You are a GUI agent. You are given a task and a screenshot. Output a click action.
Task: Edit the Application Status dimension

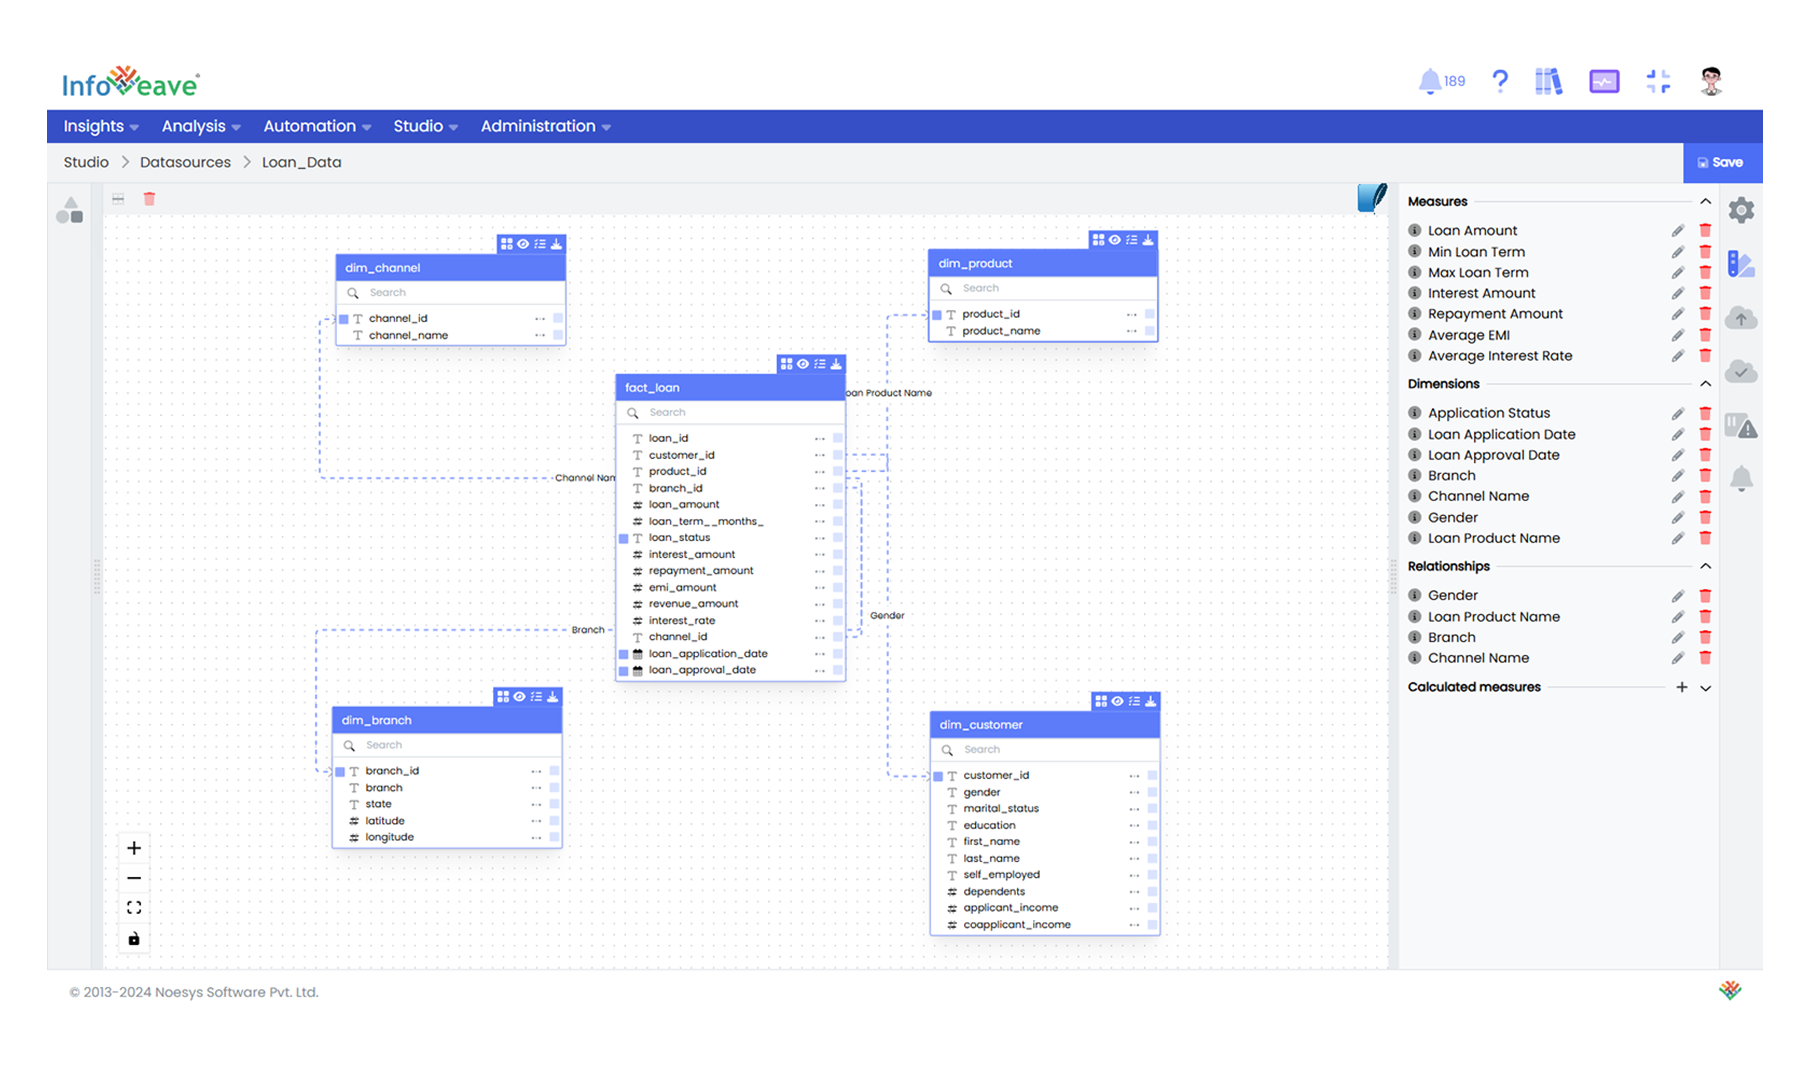(1677, 413)
